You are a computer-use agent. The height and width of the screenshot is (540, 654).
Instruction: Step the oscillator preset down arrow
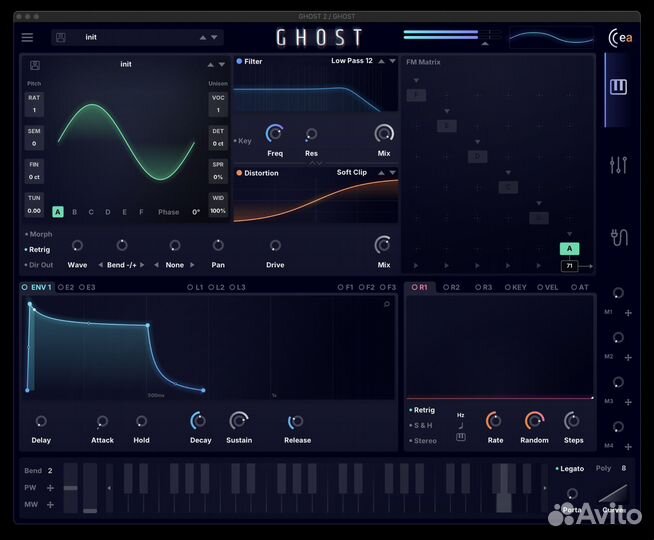tap(222, 65)
